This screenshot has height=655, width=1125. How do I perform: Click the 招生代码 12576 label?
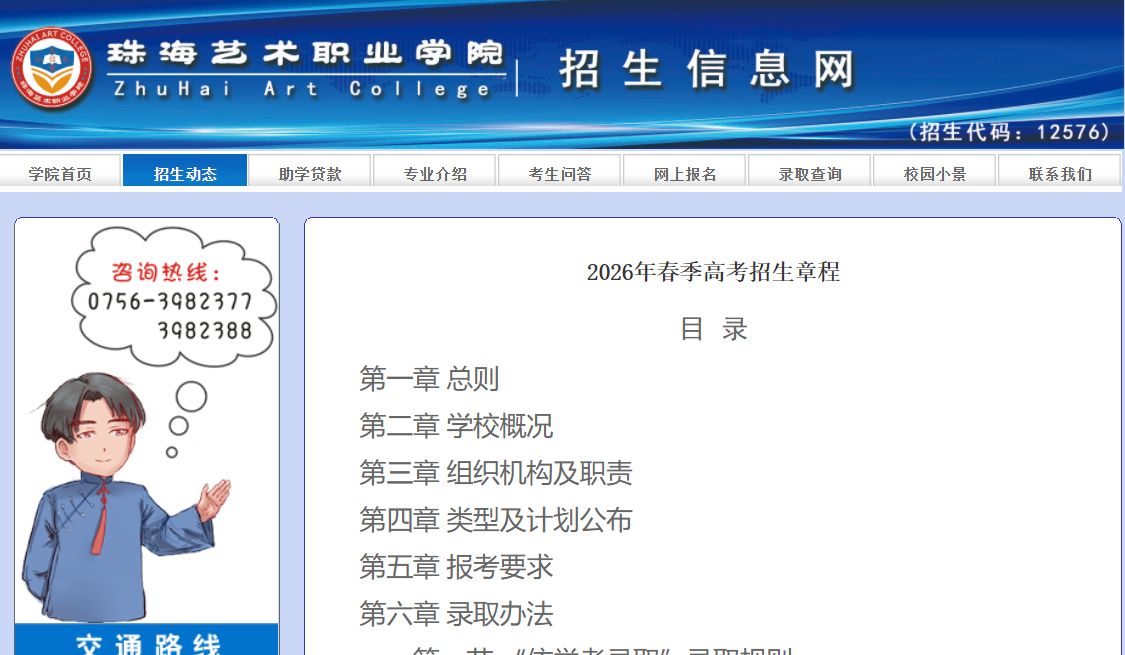pos(1012,131)
